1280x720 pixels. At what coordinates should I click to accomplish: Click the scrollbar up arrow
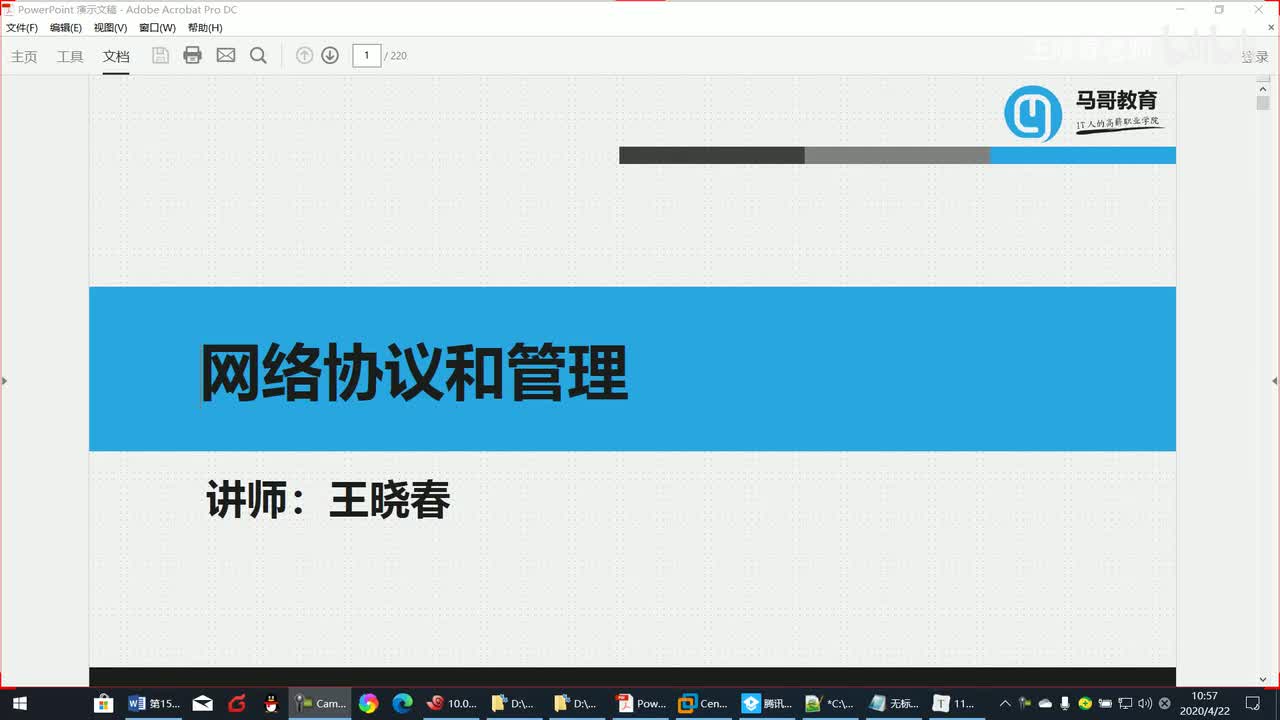1263,90
